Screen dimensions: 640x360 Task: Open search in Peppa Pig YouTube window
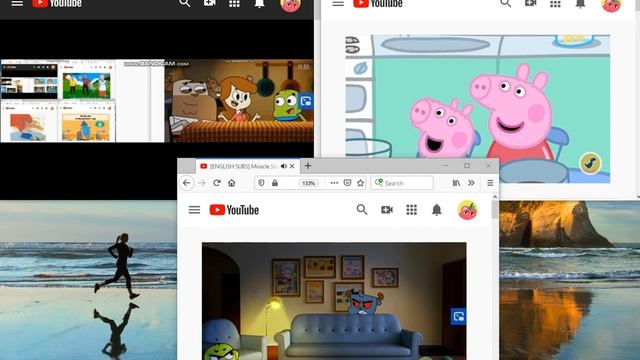point(505,4)
